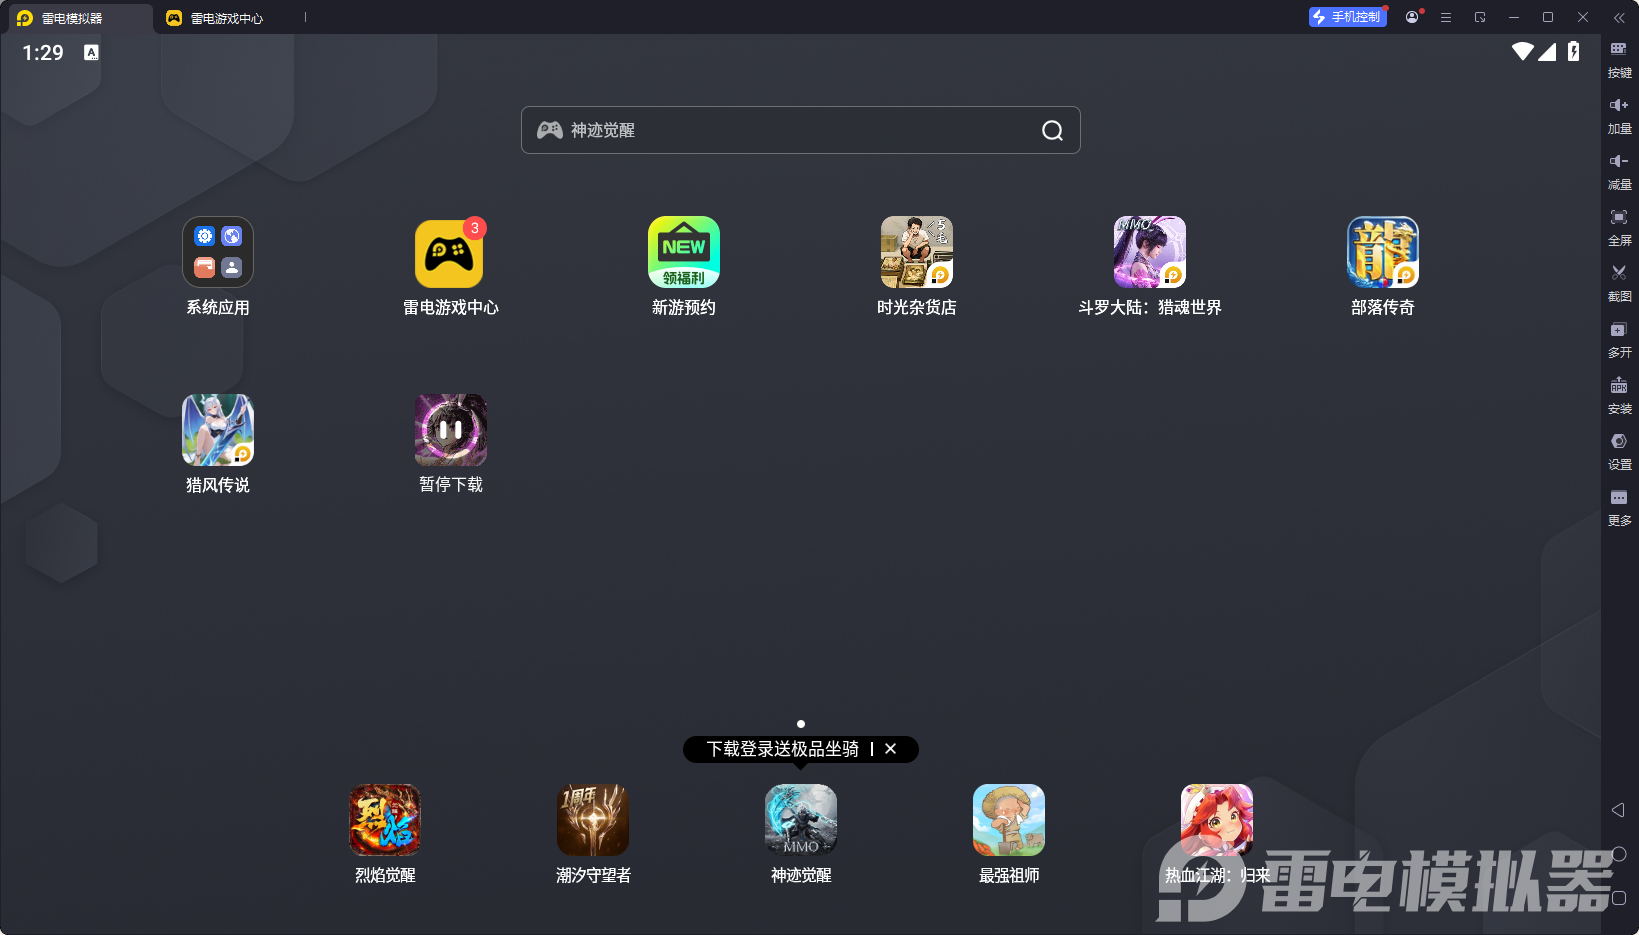1639x935 pixels.
Task: Tap the Android recent apps square button
Action: click(1619, 898)
